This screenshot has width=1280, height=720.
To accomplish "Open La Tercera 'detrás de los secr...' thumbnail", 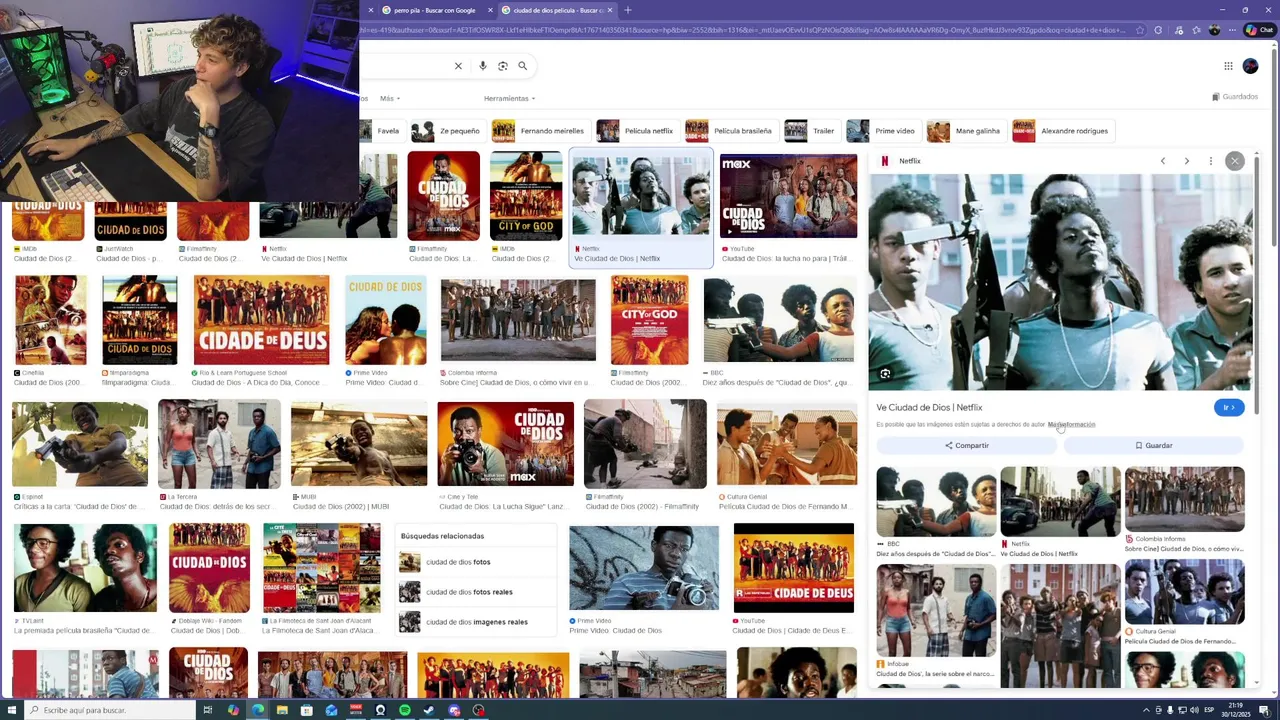I will pyautogui.click(x=219, y=444).
